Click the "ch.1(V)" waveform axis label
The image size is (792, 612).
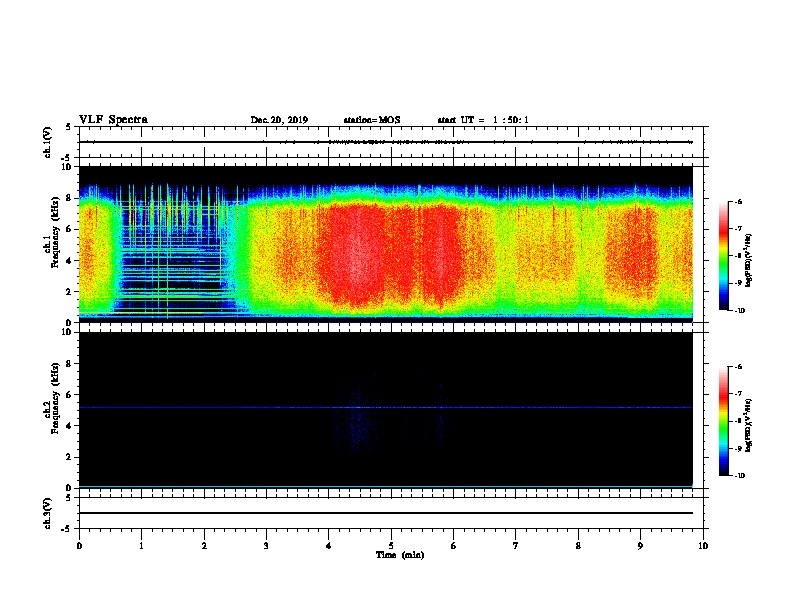(48, 142)
